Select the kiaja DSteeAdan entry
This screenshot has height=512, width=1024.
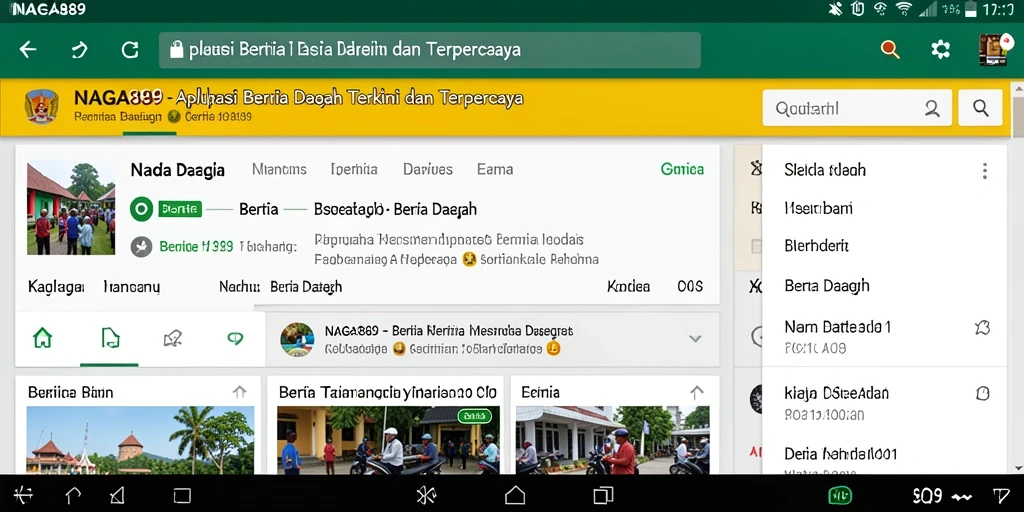[837, 393]
